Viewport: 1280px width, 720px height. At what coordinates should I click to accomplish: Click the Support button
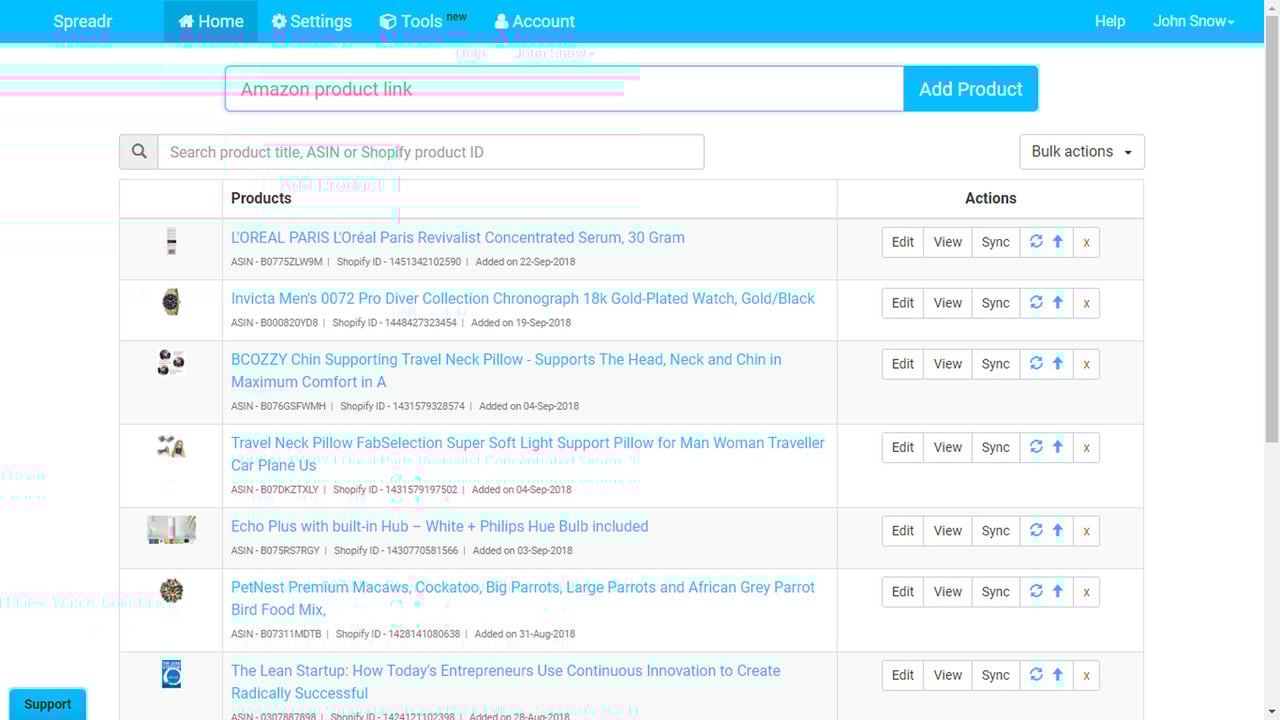48,704
